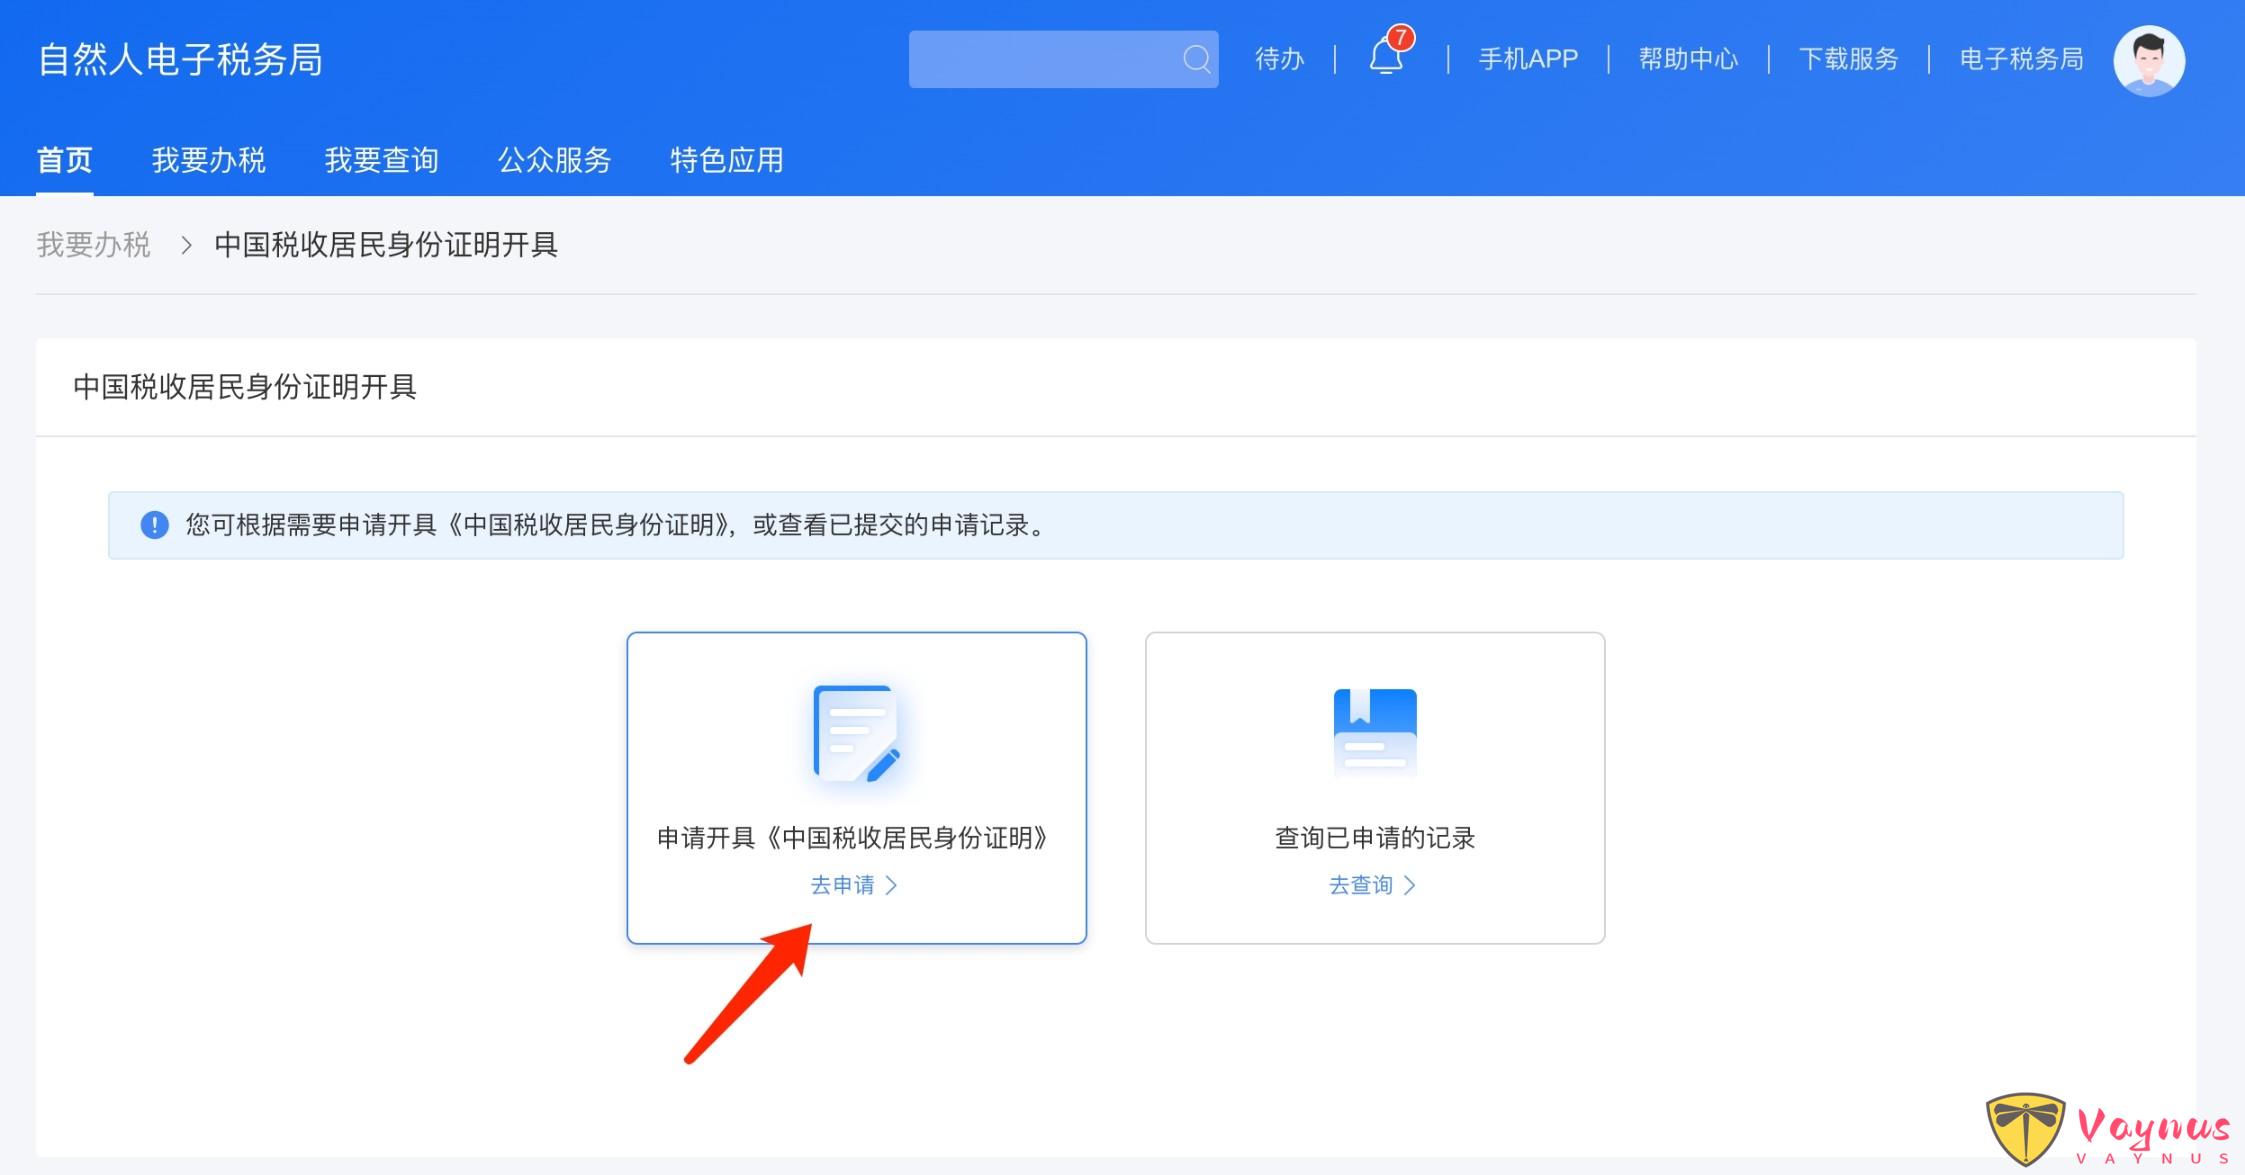Switch to the 公众服务 tab

(555, 160)
